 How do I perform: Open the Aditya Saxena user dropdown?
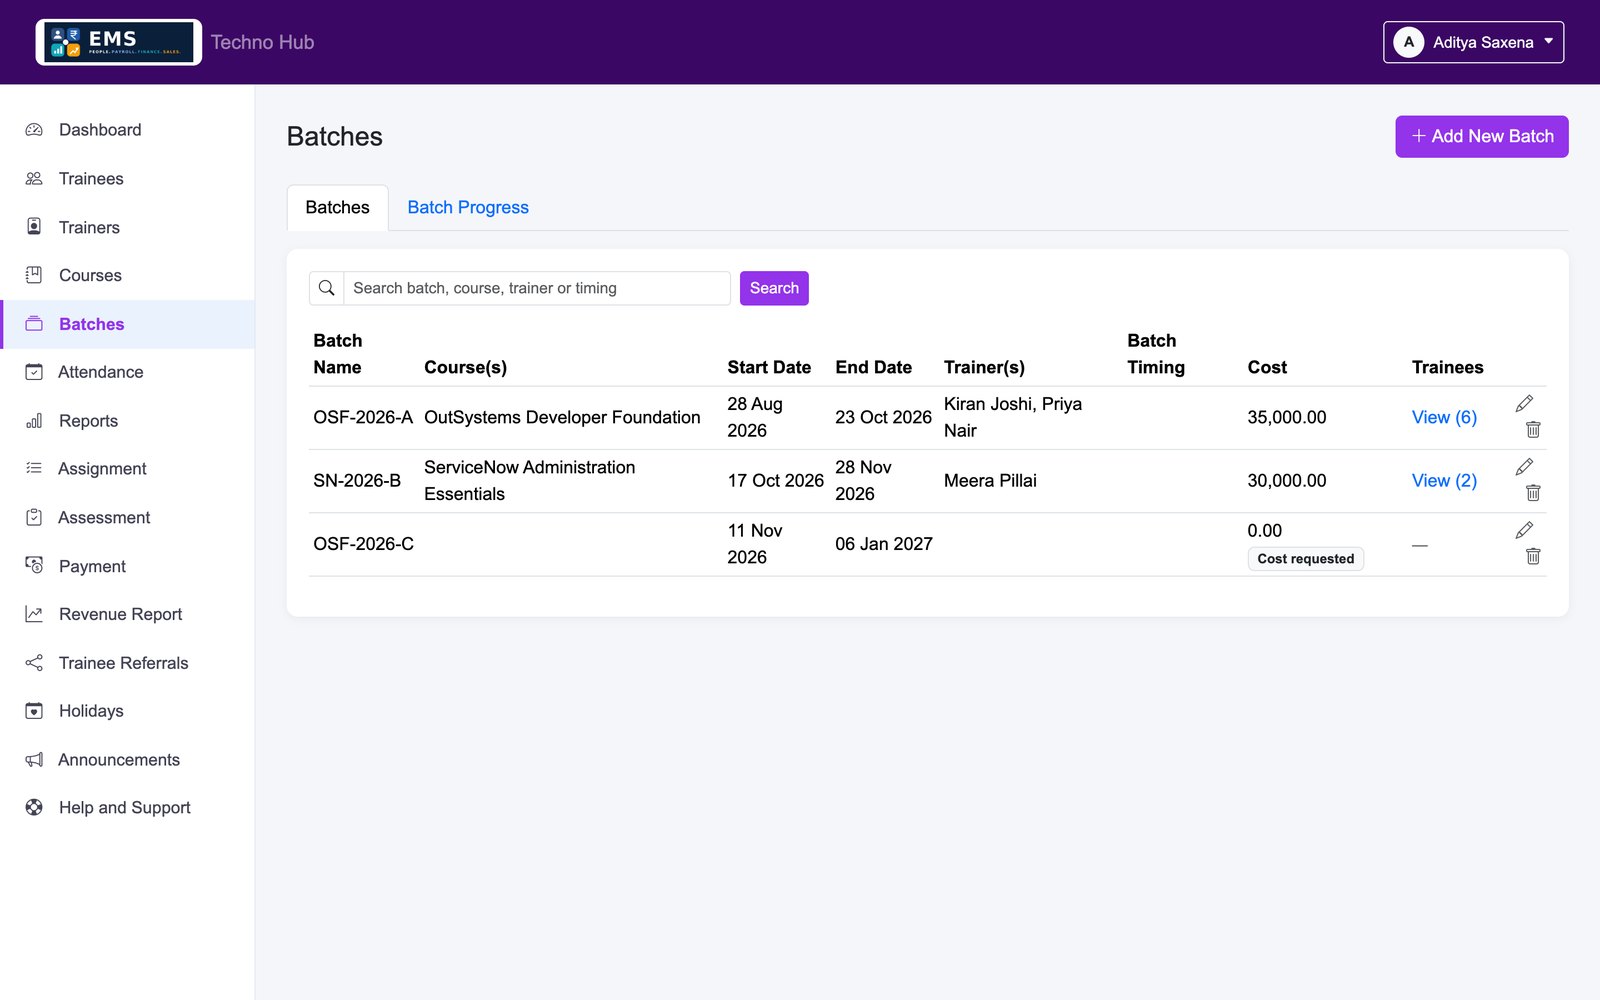tap(1473, 42)
